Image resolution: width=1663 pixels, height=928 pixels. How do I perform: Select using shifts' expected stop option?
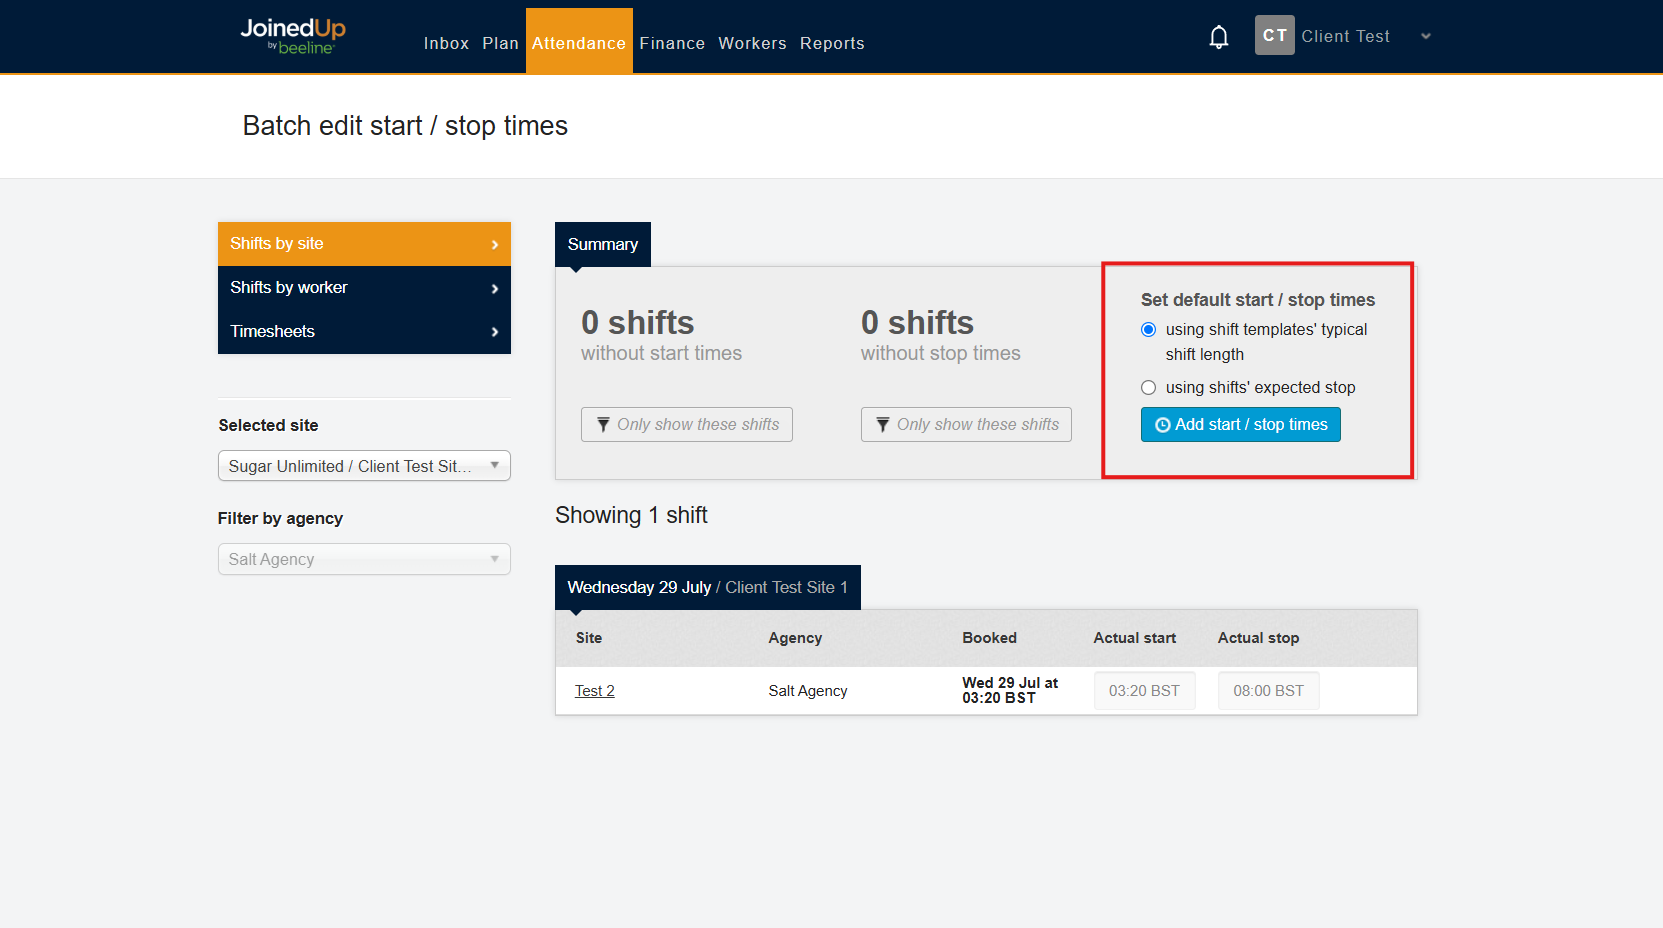pos(1148,388)
